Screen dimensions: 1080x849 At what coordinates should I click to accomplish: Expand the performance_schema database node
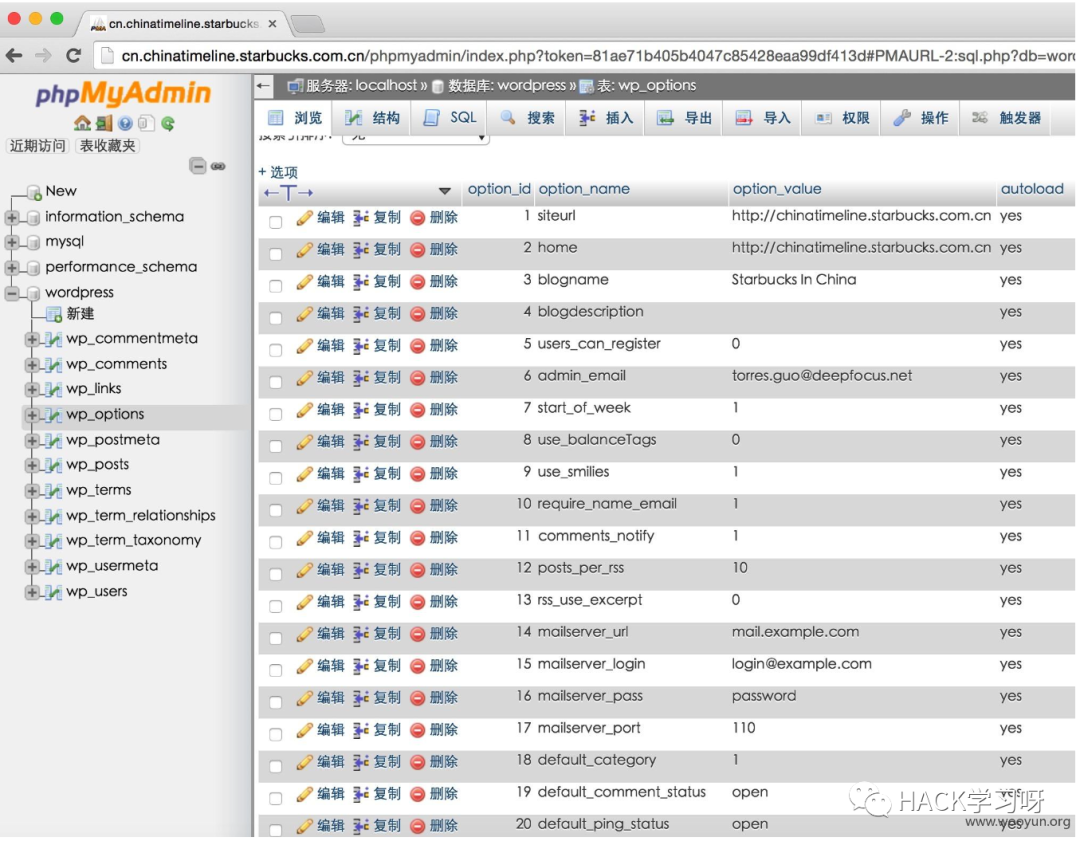click(x=12, y=267)
